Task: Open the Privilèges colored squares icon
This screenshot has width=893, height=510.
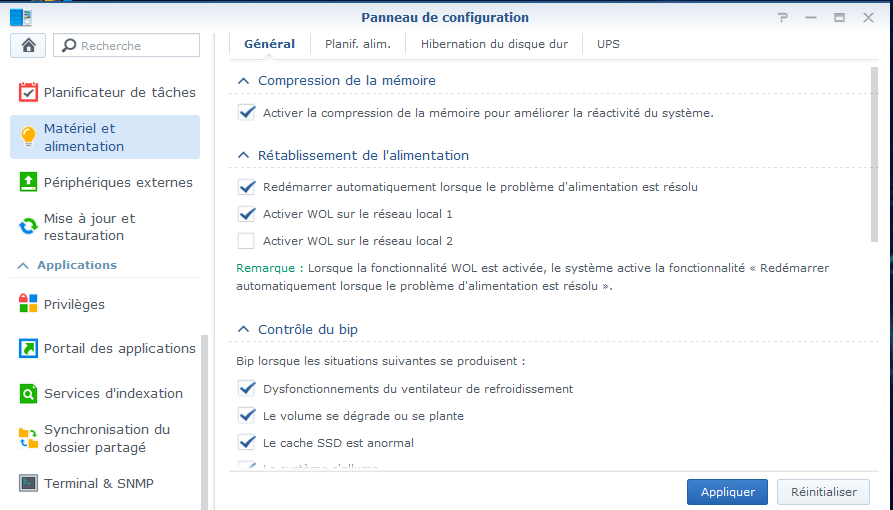Action: 28,304
